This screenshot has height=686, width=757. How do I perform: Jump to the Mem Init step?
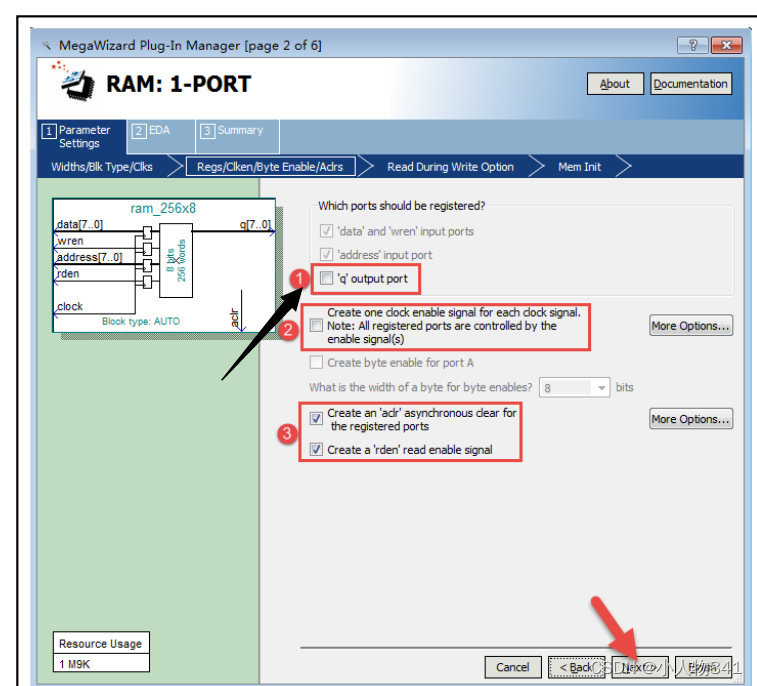tap(579, 167)
